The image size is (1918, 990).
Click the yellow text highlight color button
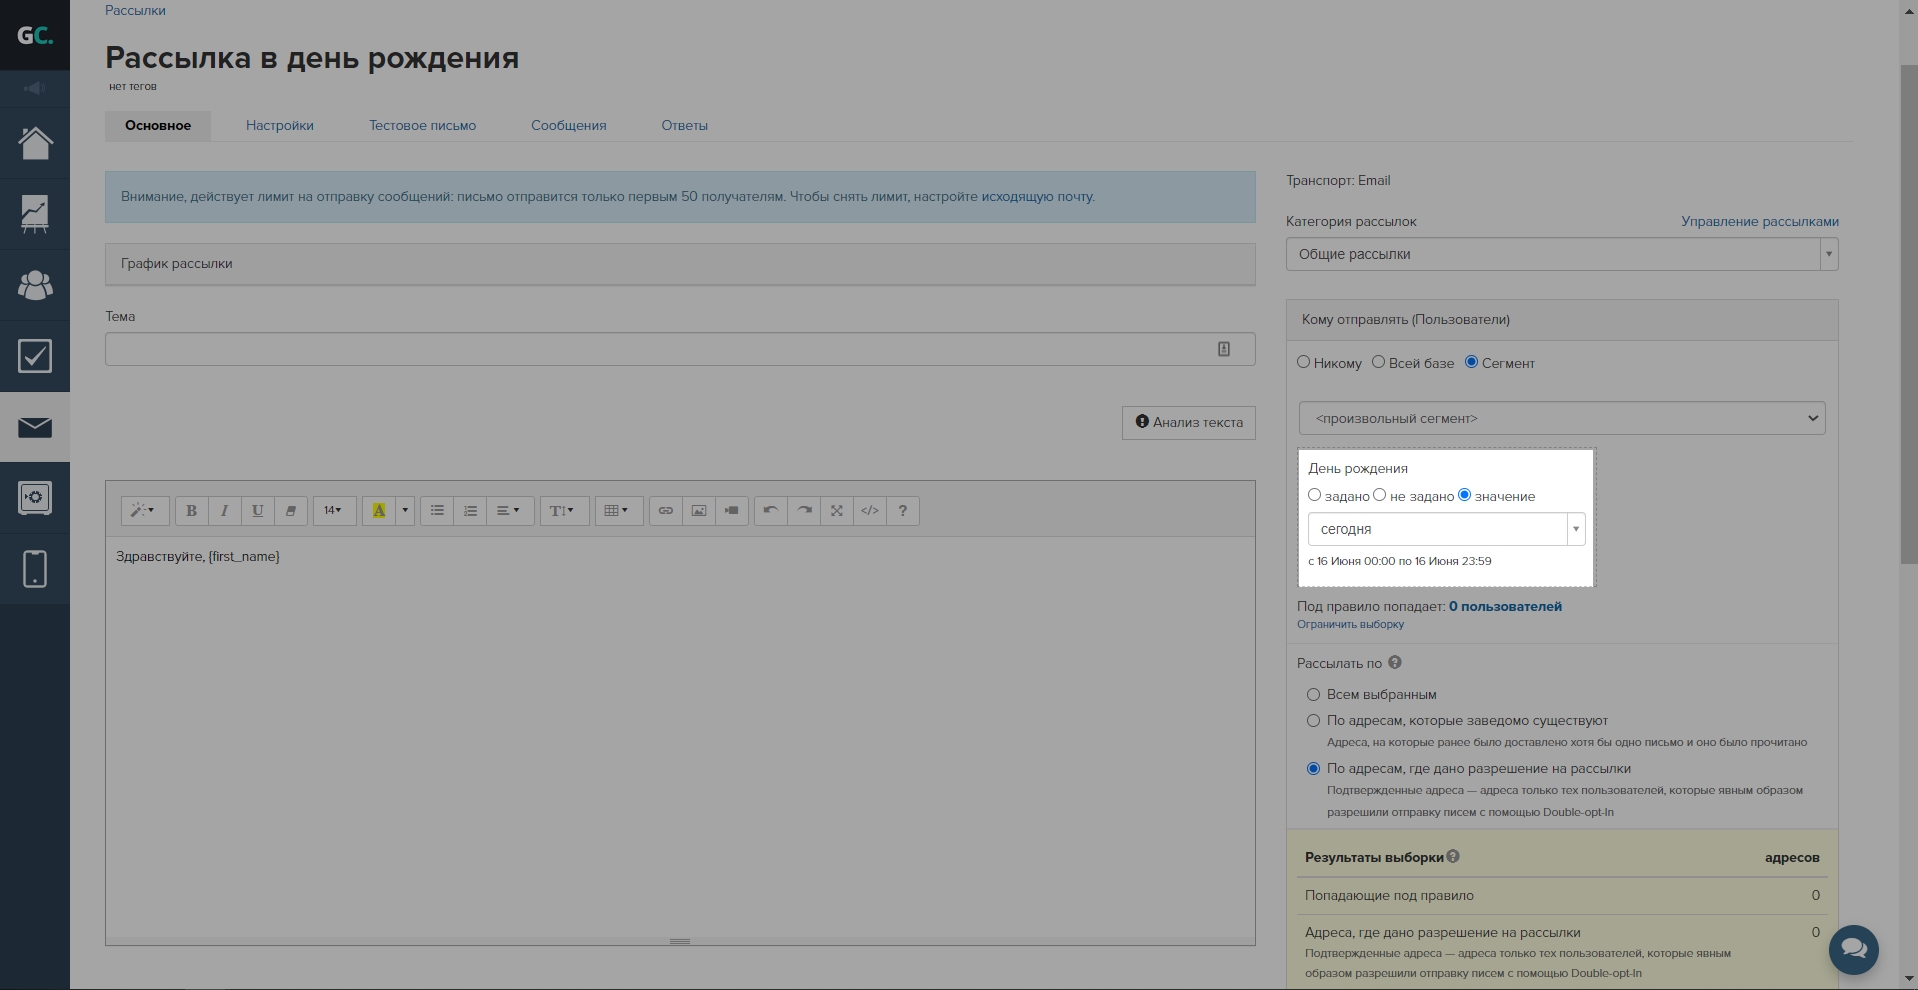[x=379, y=511]
